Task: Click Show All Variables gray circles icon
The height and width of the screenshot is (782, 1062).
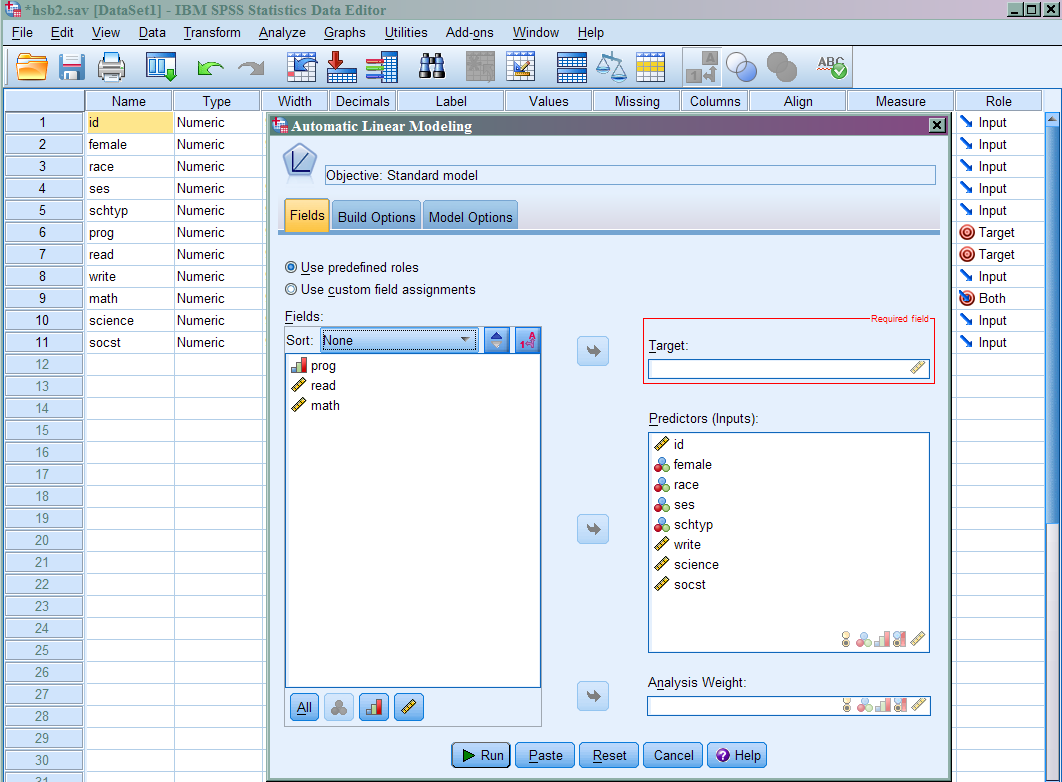Action: (x=782, y=67)
